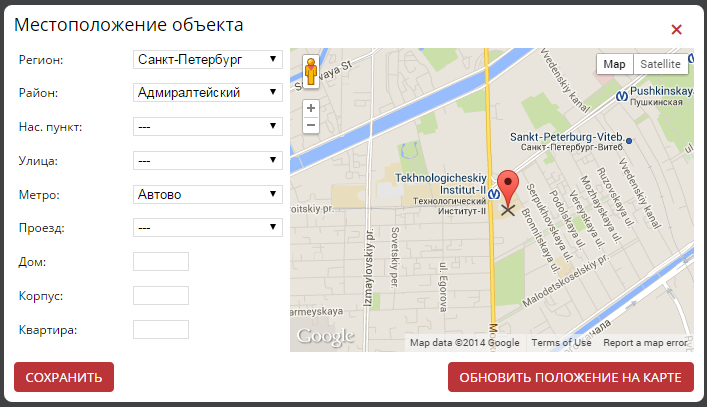Click the Дом input field

click(161, 262)
